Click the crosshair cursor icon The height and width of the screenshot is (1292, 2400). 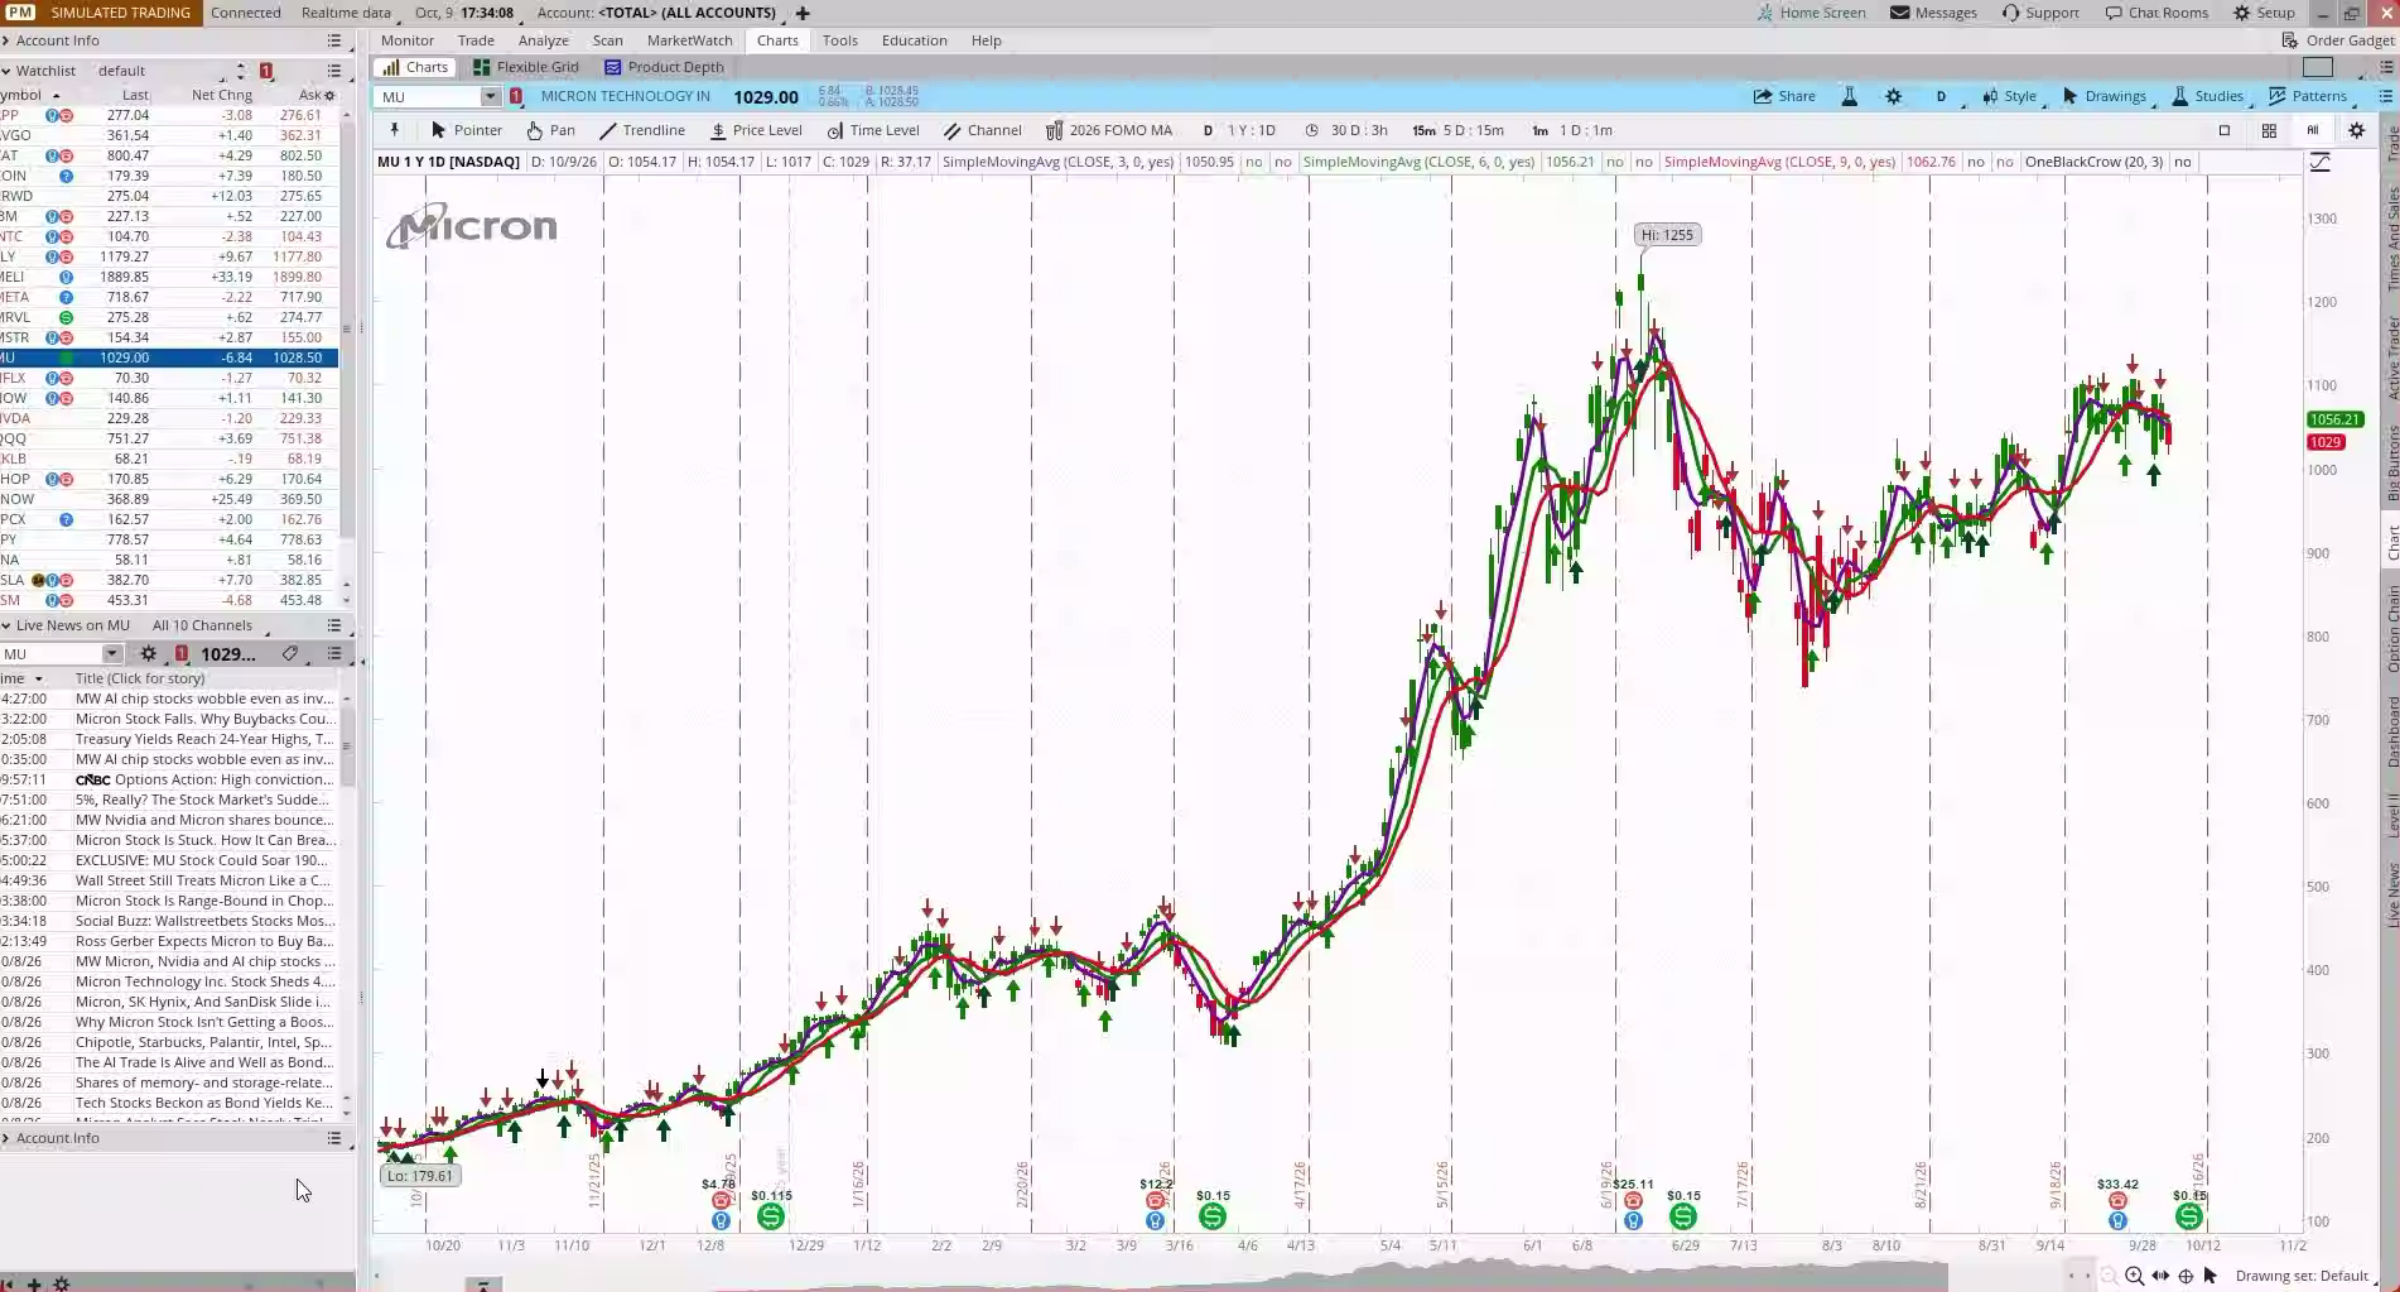click(2186, 1275)
